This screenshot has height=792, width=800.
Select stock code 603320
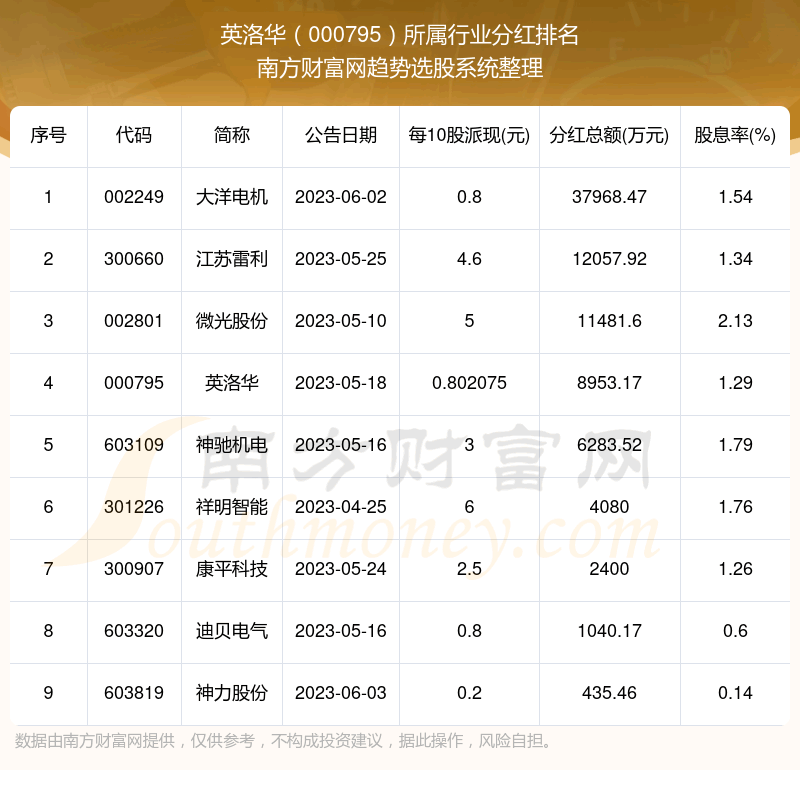click(134, 631)
